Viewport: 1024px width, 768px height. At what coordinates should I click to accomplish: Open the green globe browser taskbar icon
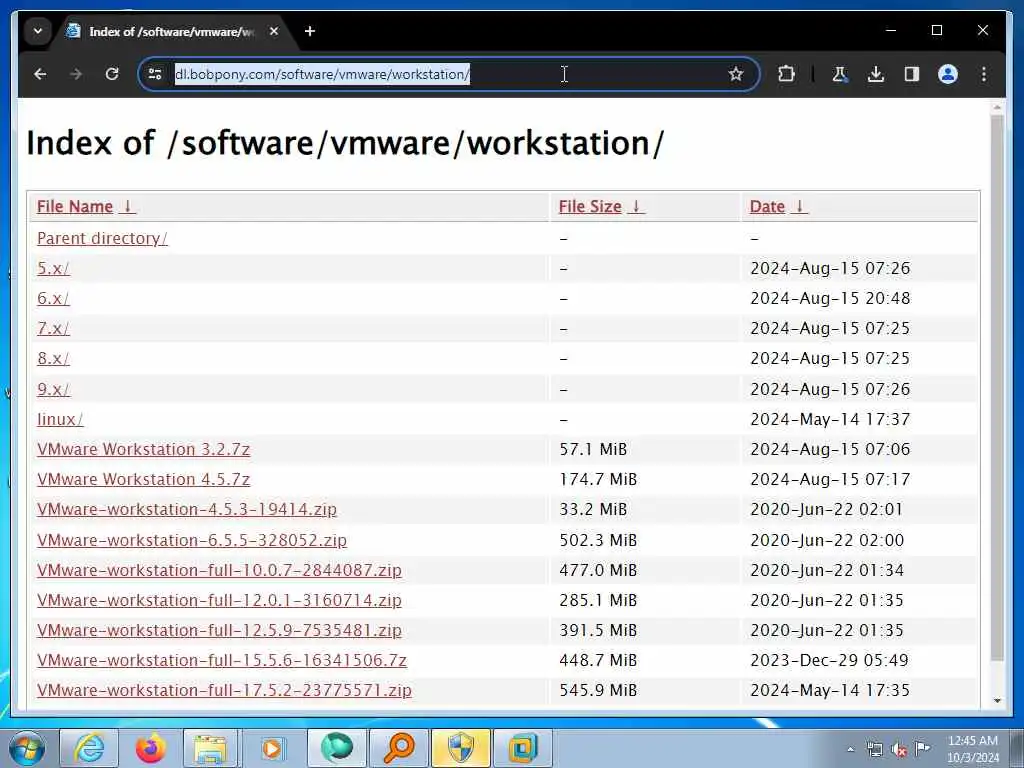pyautogui.click(x=337, y=748)
